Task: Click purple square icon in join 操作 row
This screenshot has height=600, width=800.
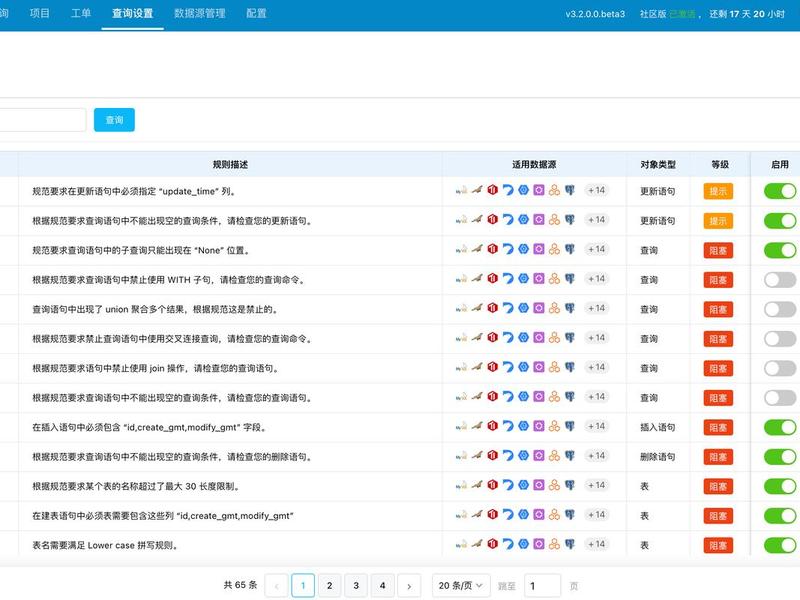Action: [539, 367]
